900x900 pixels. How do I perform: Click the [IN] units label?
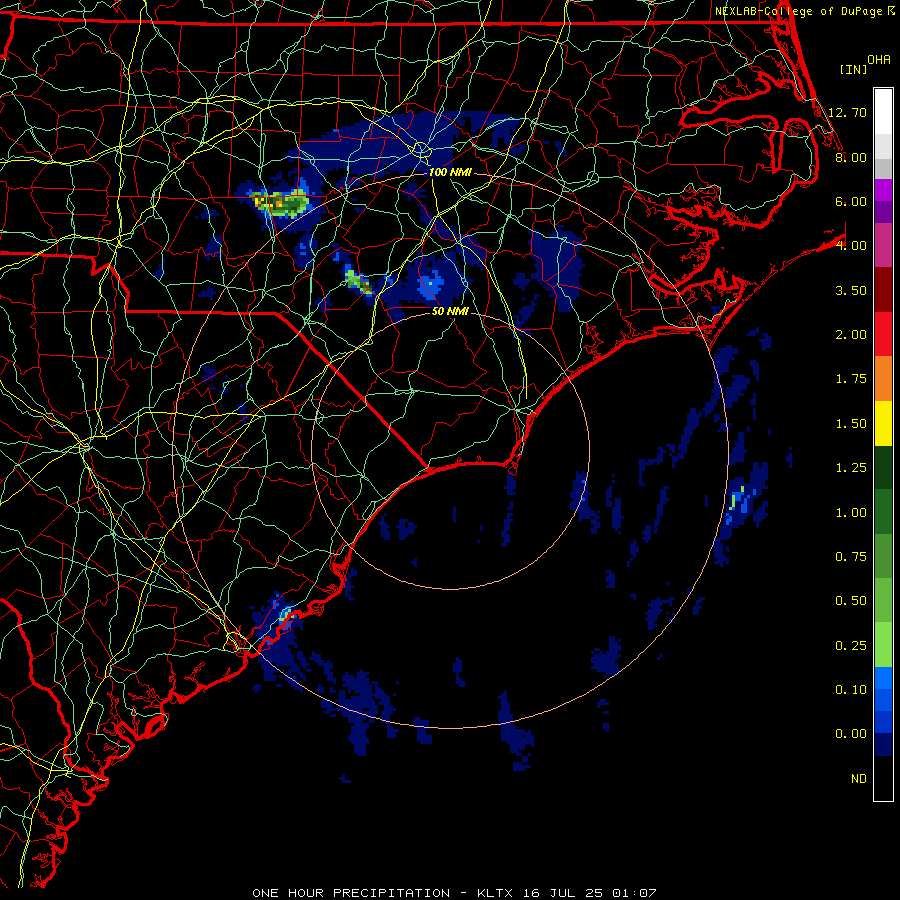(853, 69)
